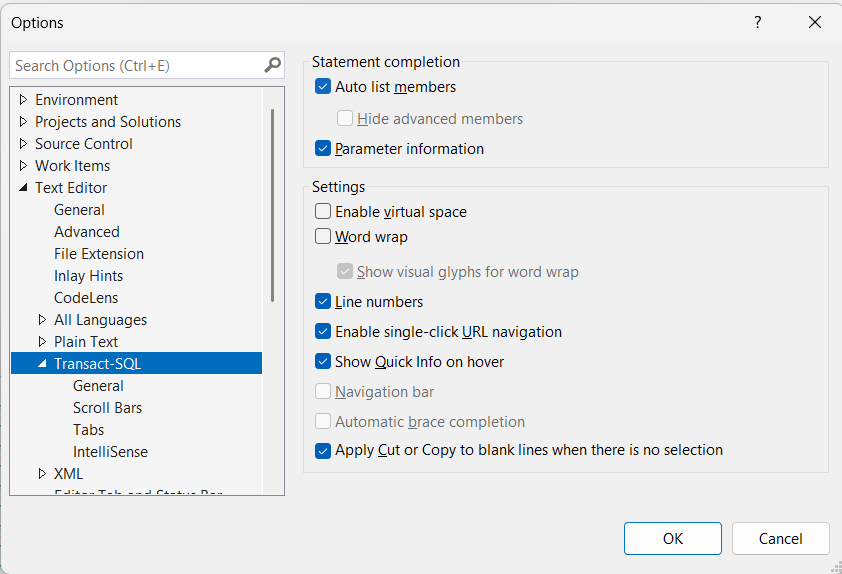Select the Text Editor tree label

click(71, 188)
